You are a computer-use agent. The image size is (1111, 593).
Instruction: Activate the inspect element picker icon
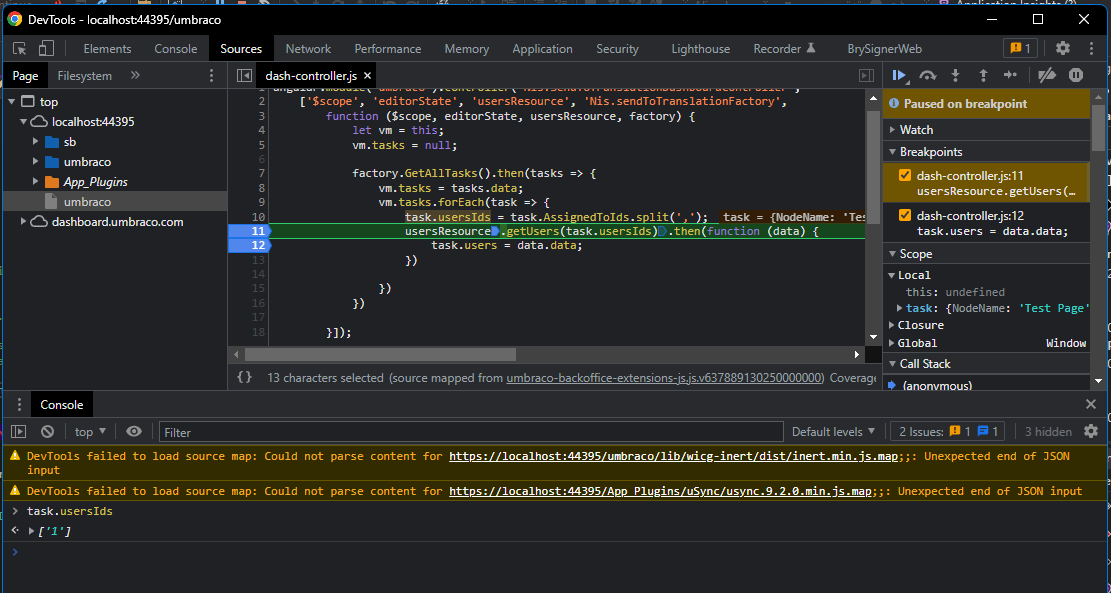[x=20, y=48]
